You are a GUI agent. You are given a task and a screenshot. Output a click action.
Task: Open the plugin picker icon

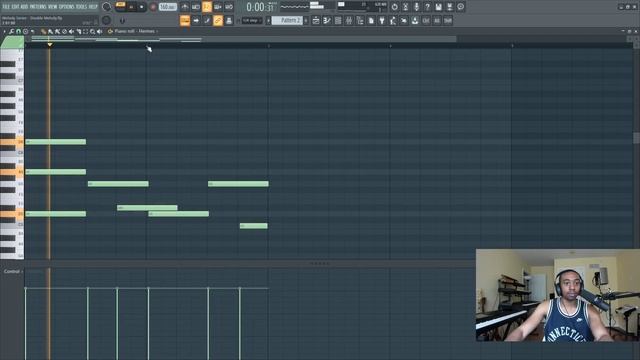click(x=382, y=20)
